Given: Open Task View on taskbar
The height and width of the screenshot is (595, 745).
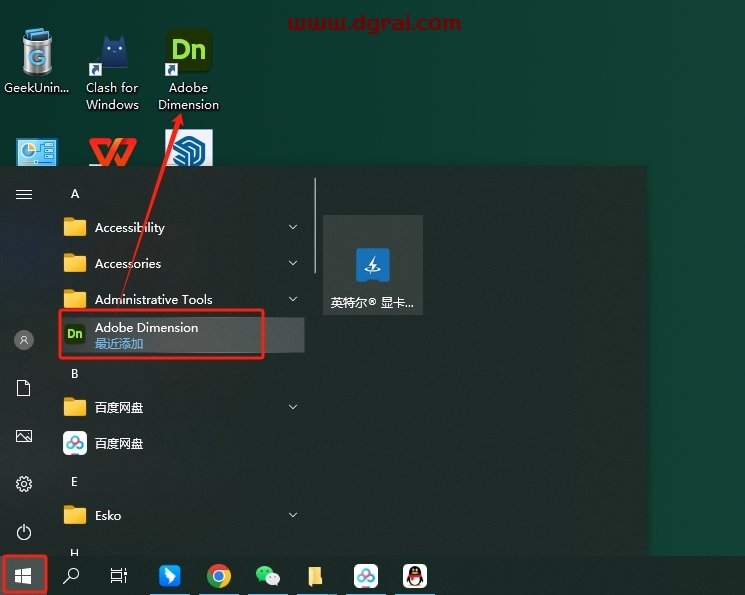Looking at the screenshot, I should pos(119,576).
